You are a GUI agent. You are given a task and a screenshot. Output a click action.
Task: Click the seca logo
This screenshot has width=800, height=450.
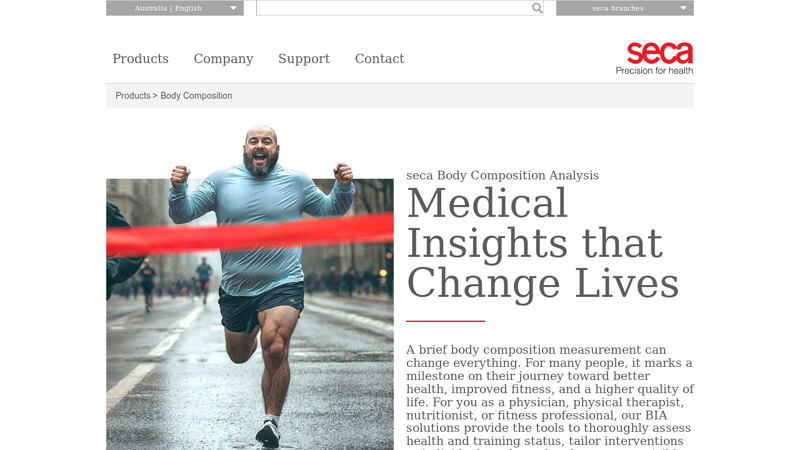click(660, 53)
